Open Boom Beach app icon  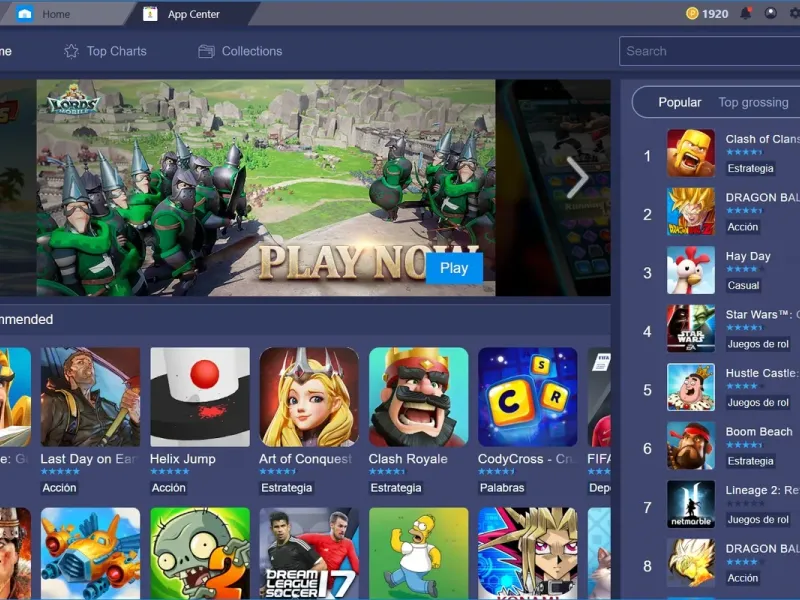coord(691,446)
